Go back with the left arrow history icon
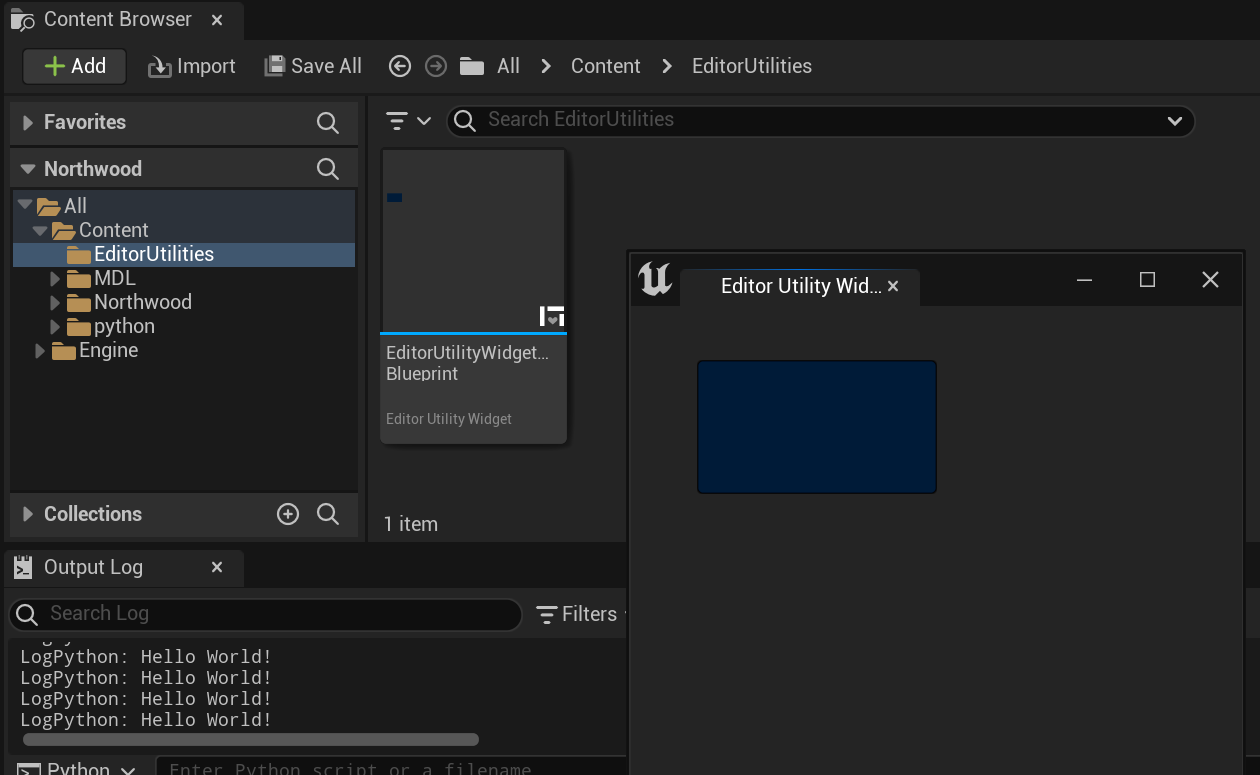This screenshot has width=1260, height=775. pos(400,66)
